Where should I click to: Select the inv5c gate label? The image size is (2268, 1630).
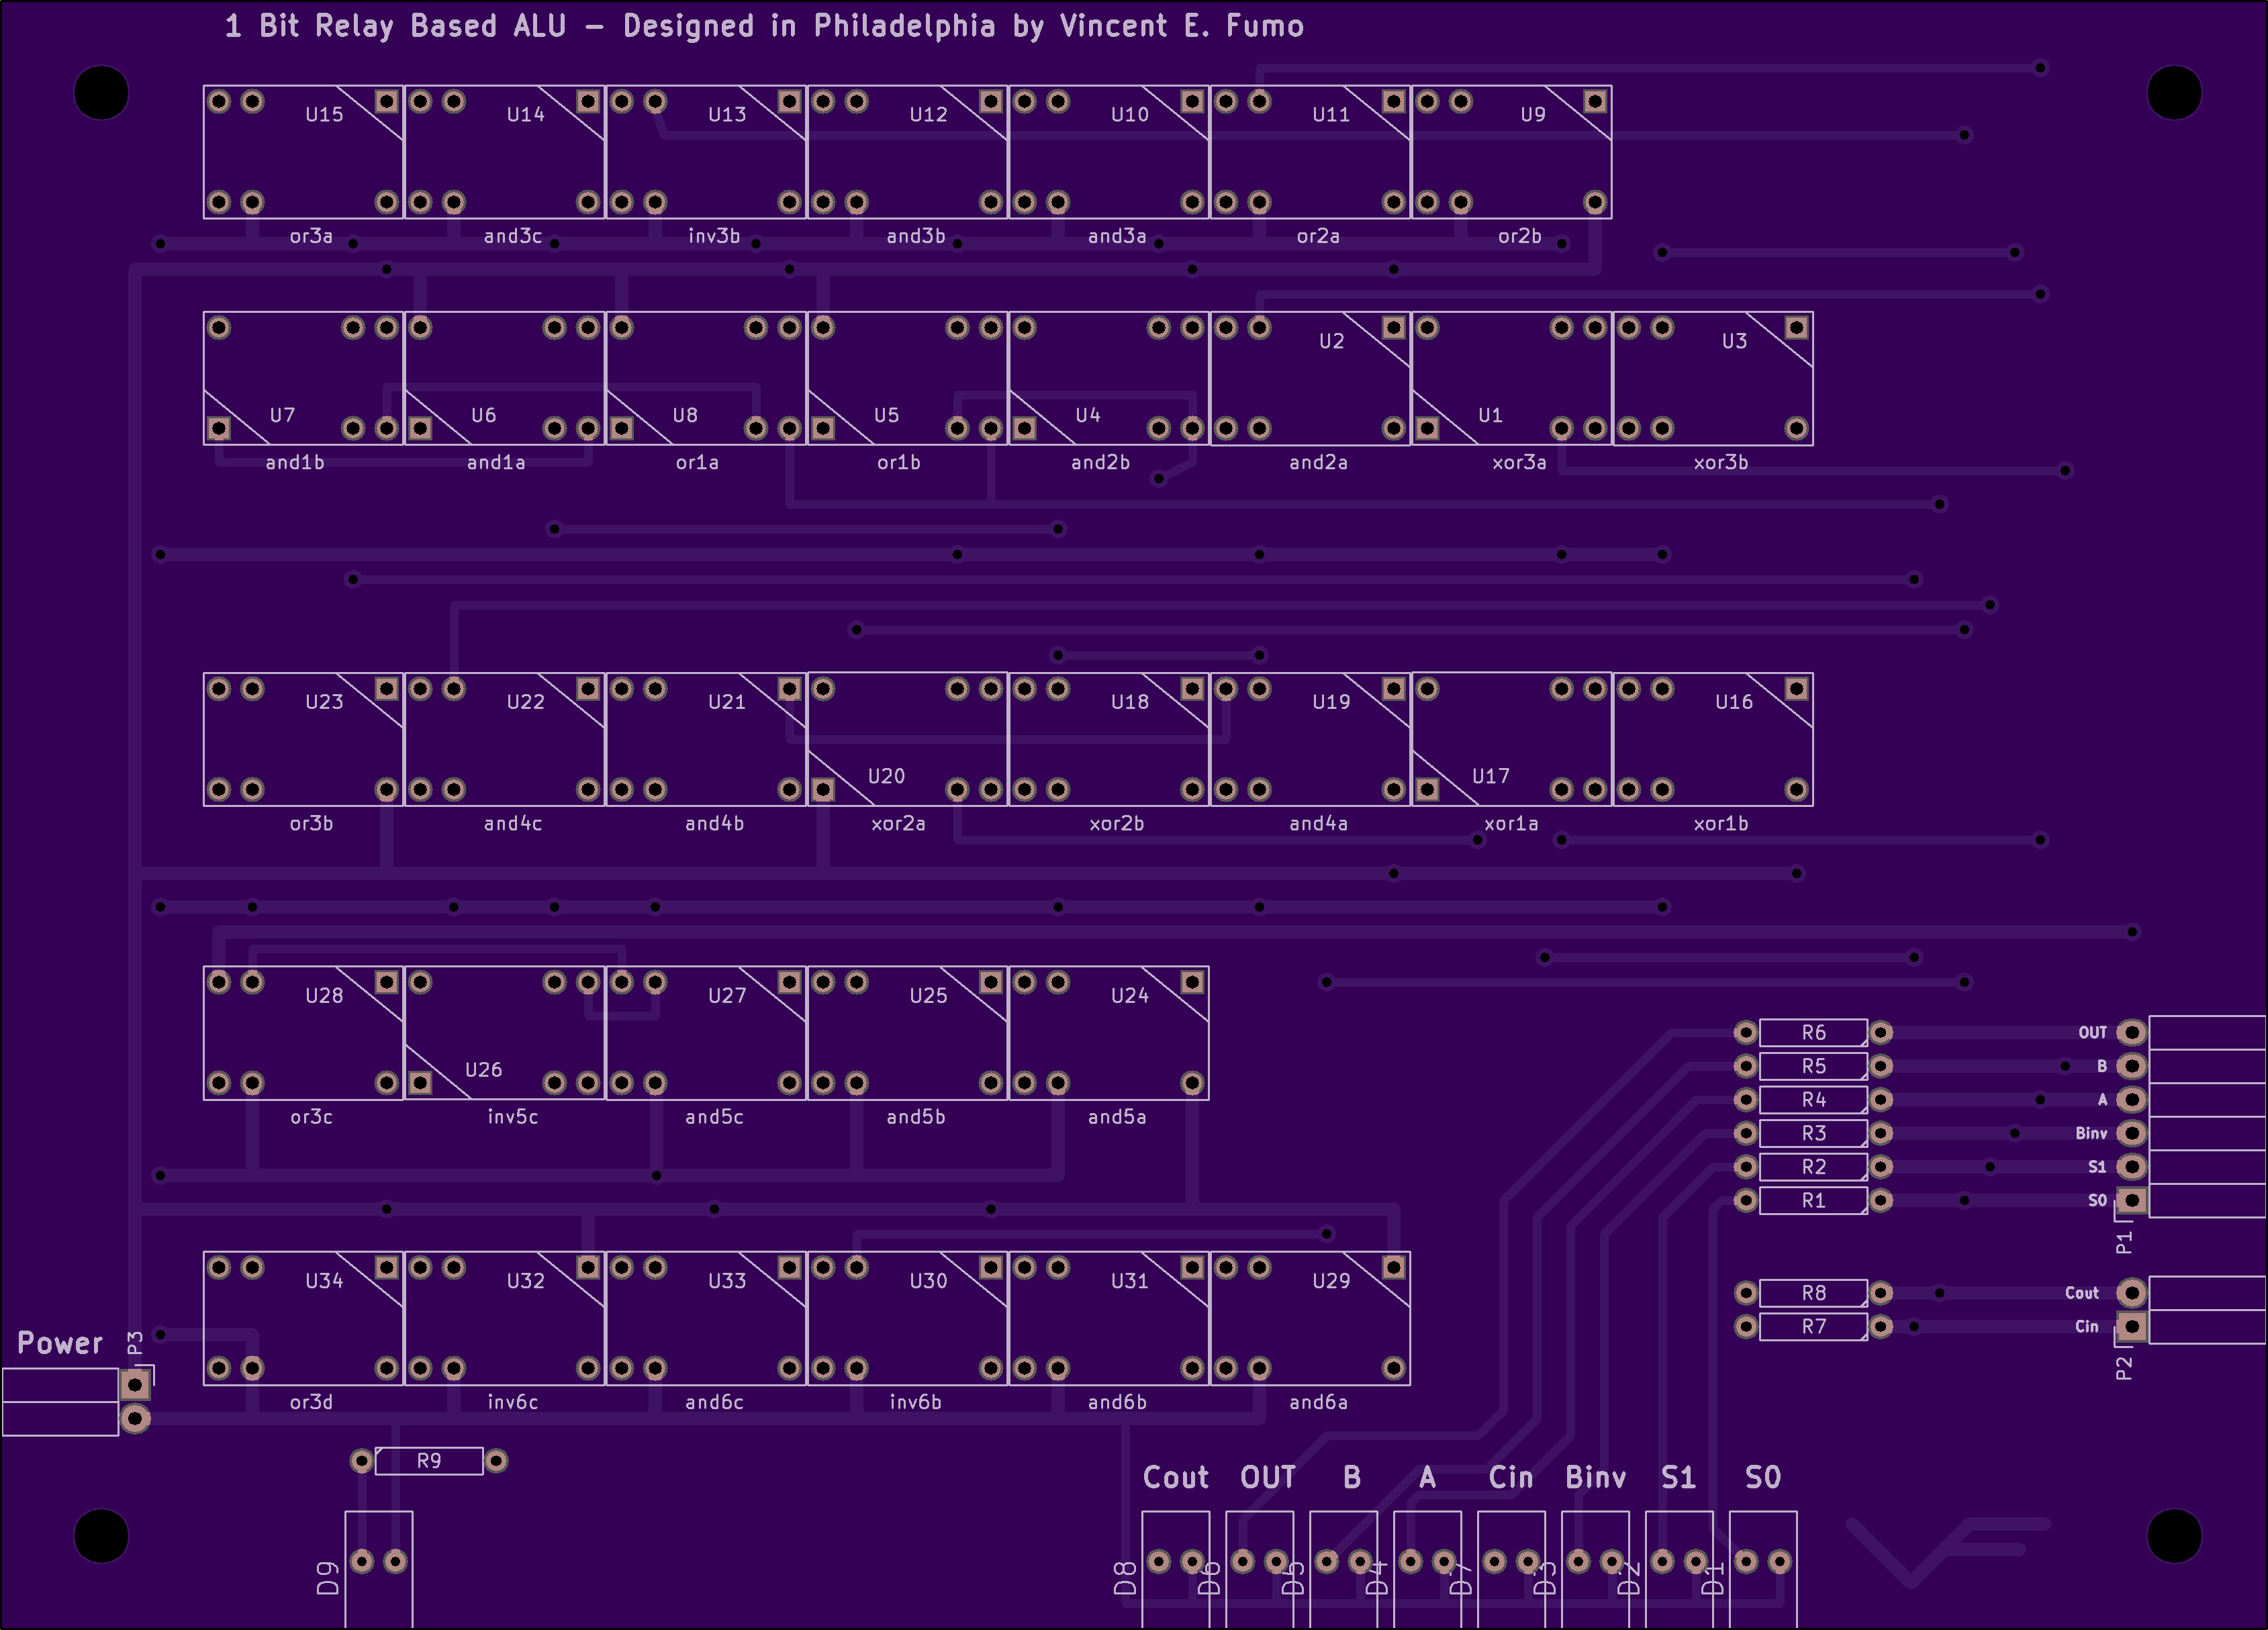(513, 1117)
